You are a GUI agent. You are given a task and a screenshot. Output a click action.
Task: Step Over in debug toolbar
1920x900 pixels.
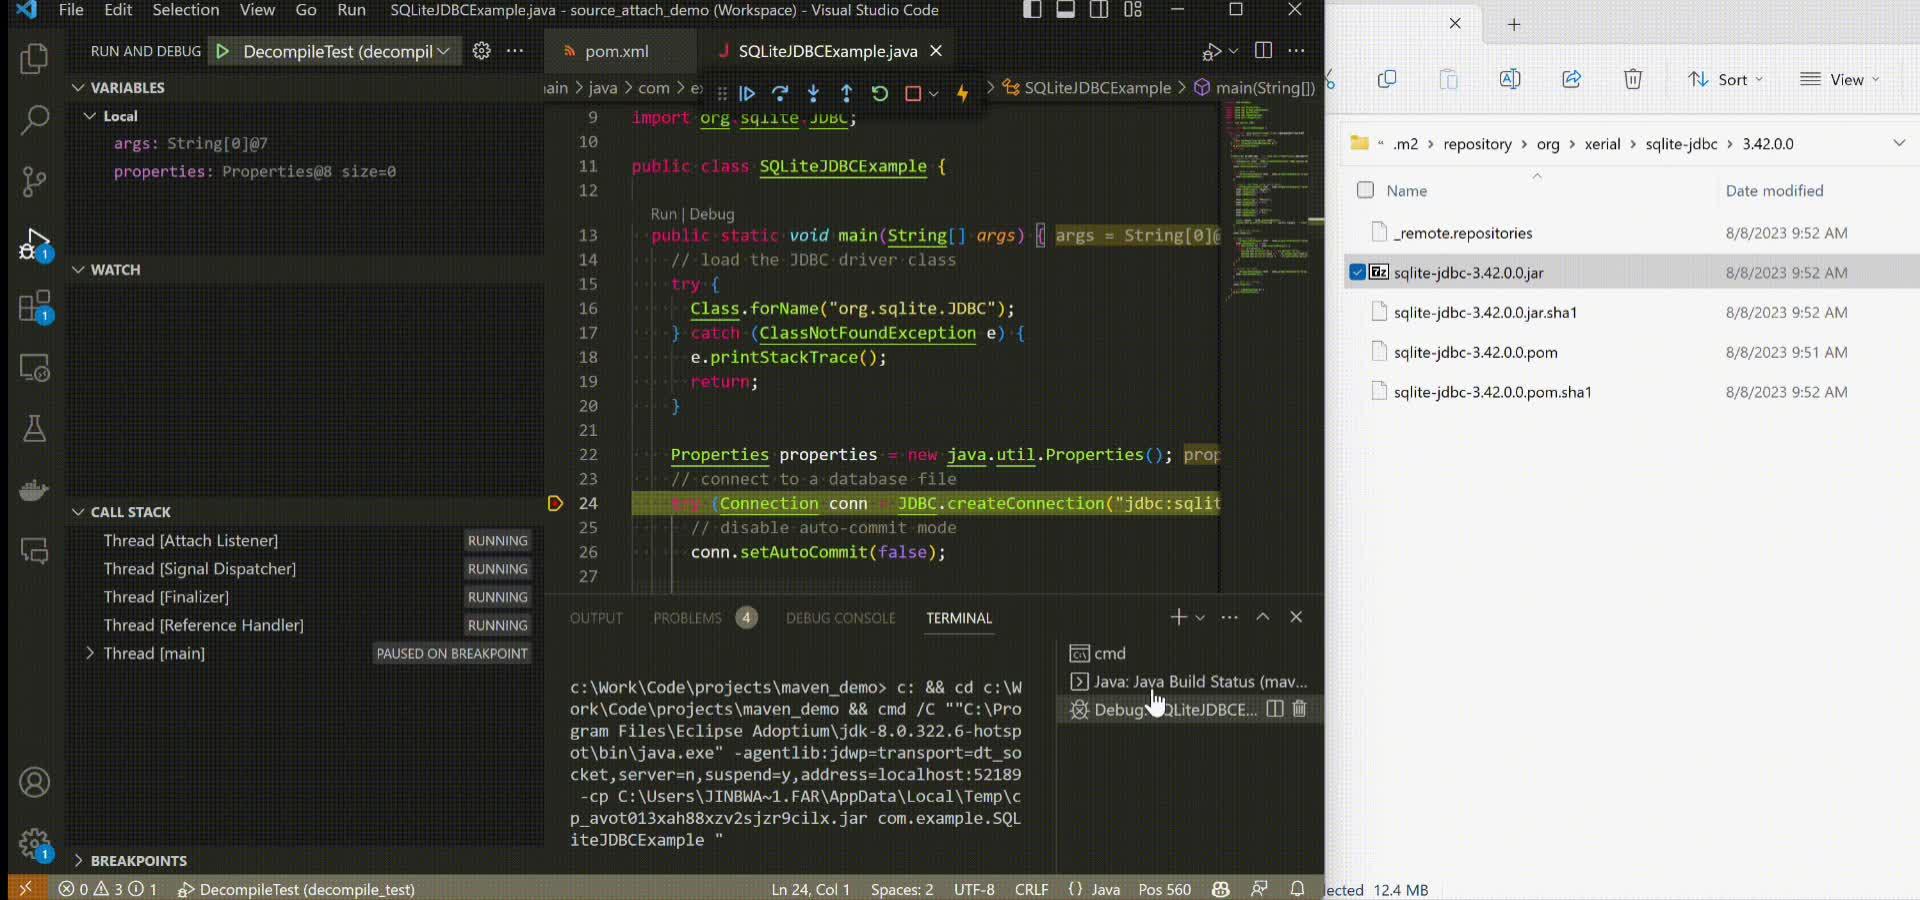(780, 93)
